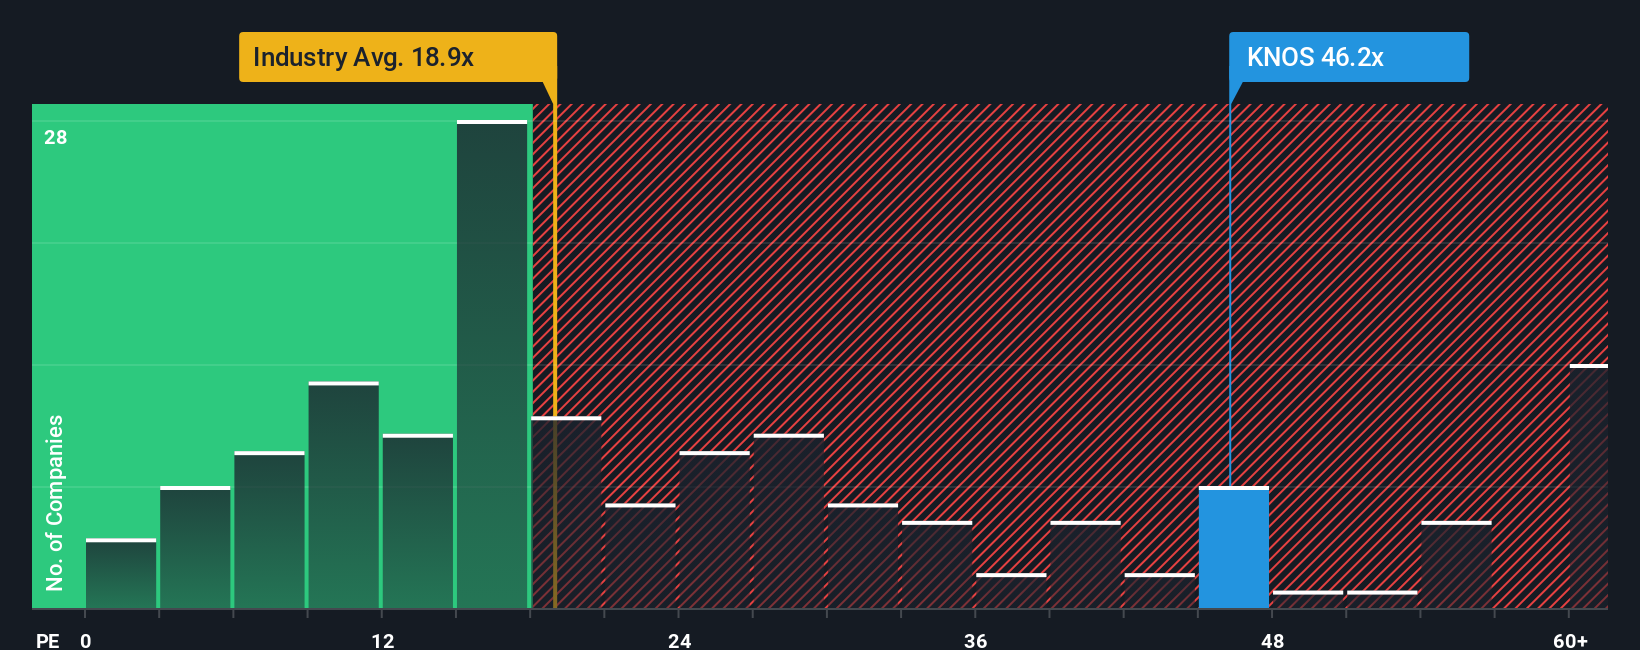Click the x-axis tick label 12
1640x650 pixels.
383,641
